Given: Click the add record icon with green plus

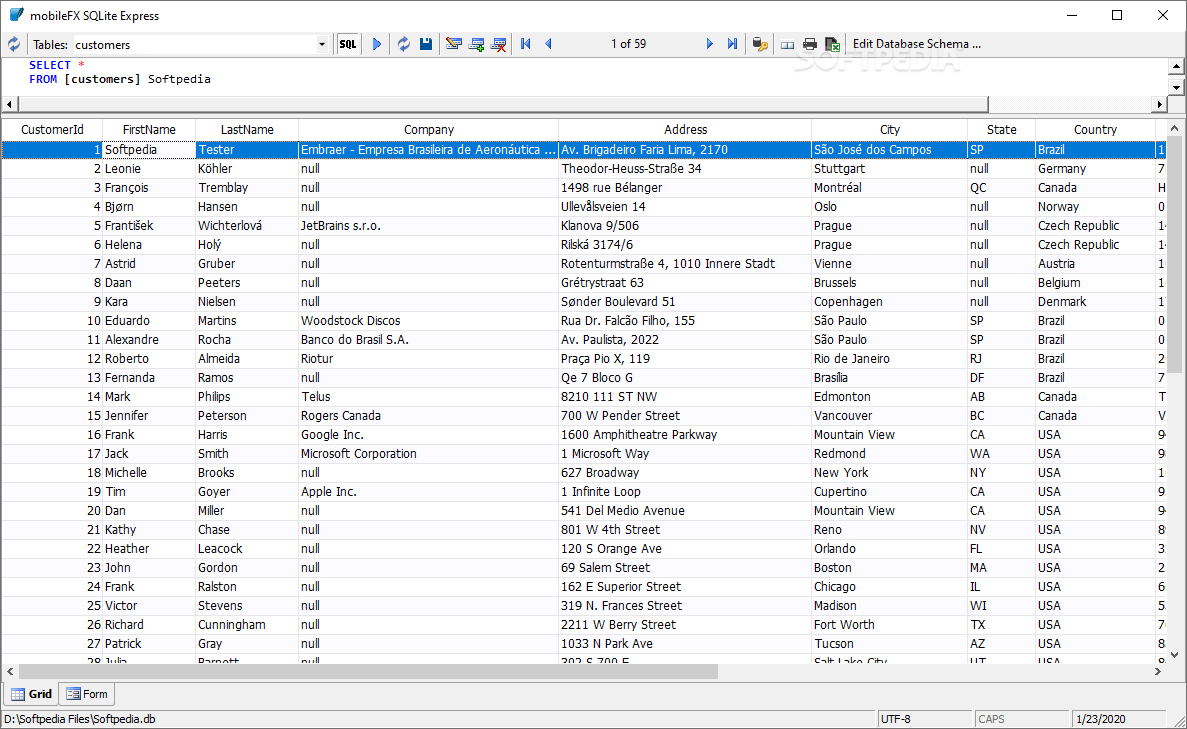Looking at the screenshot, I should pos(476,44).
